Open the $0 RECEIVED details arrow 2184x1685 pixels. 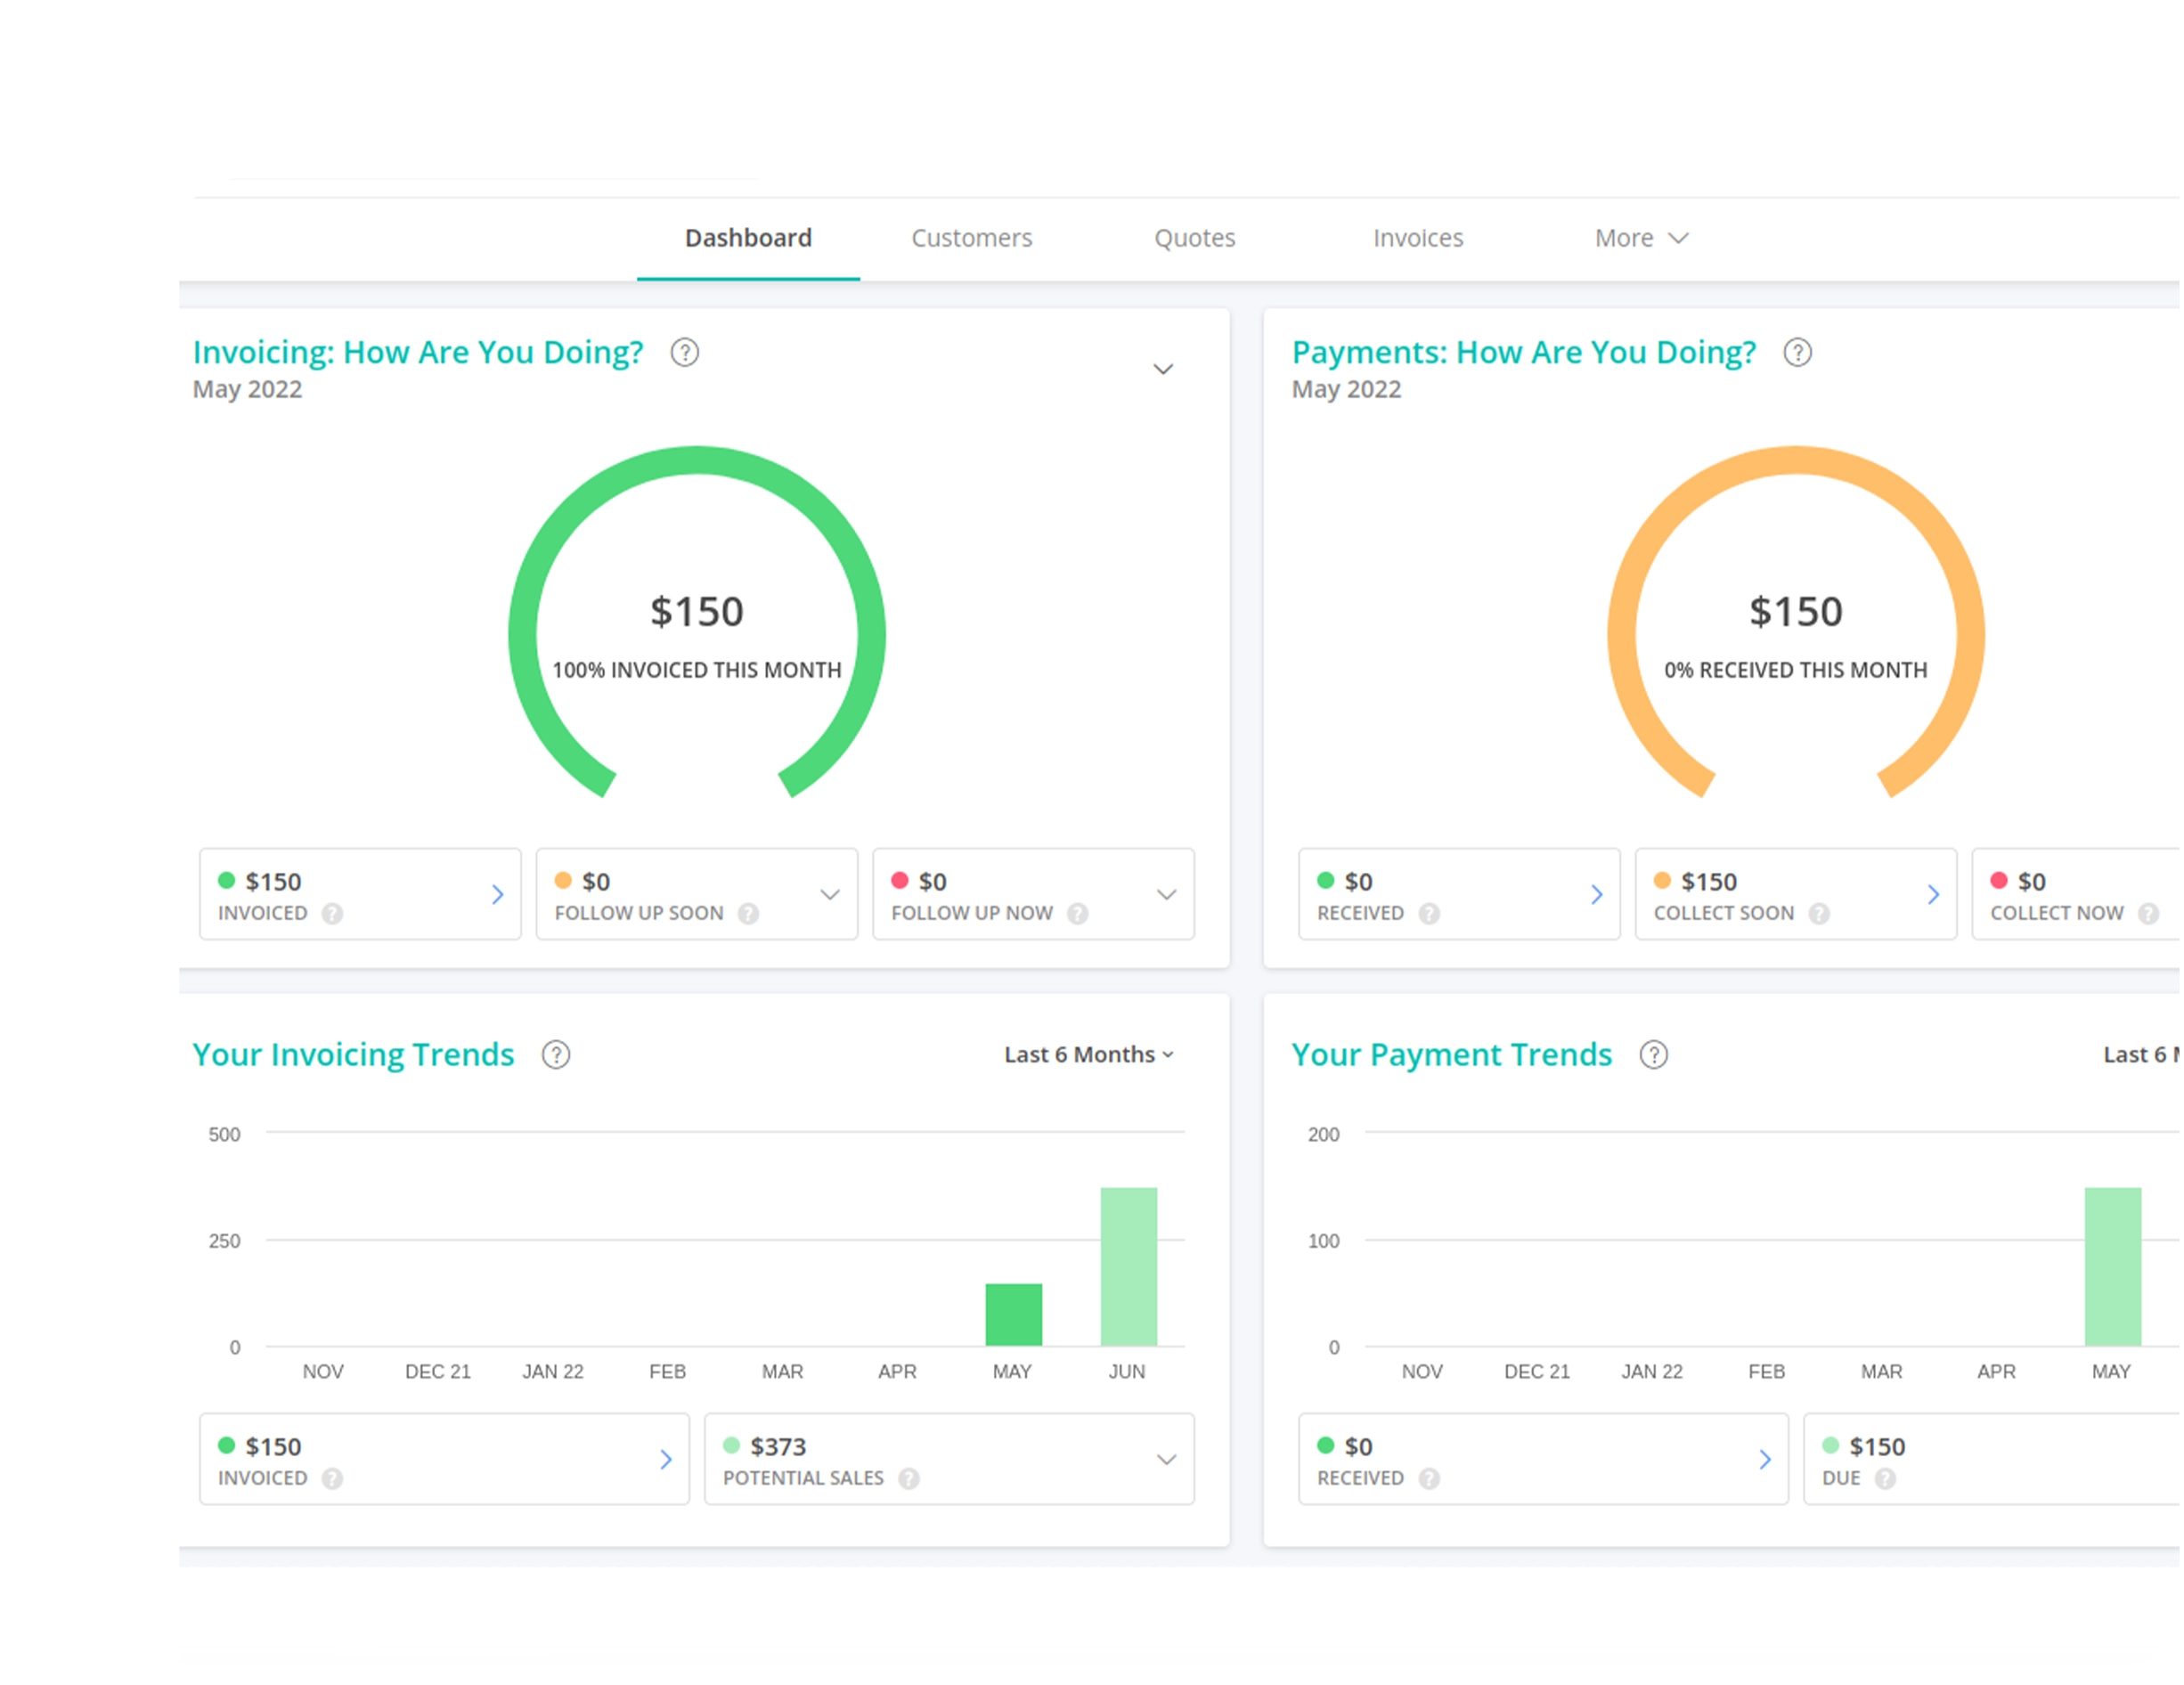coord(1597,895)
